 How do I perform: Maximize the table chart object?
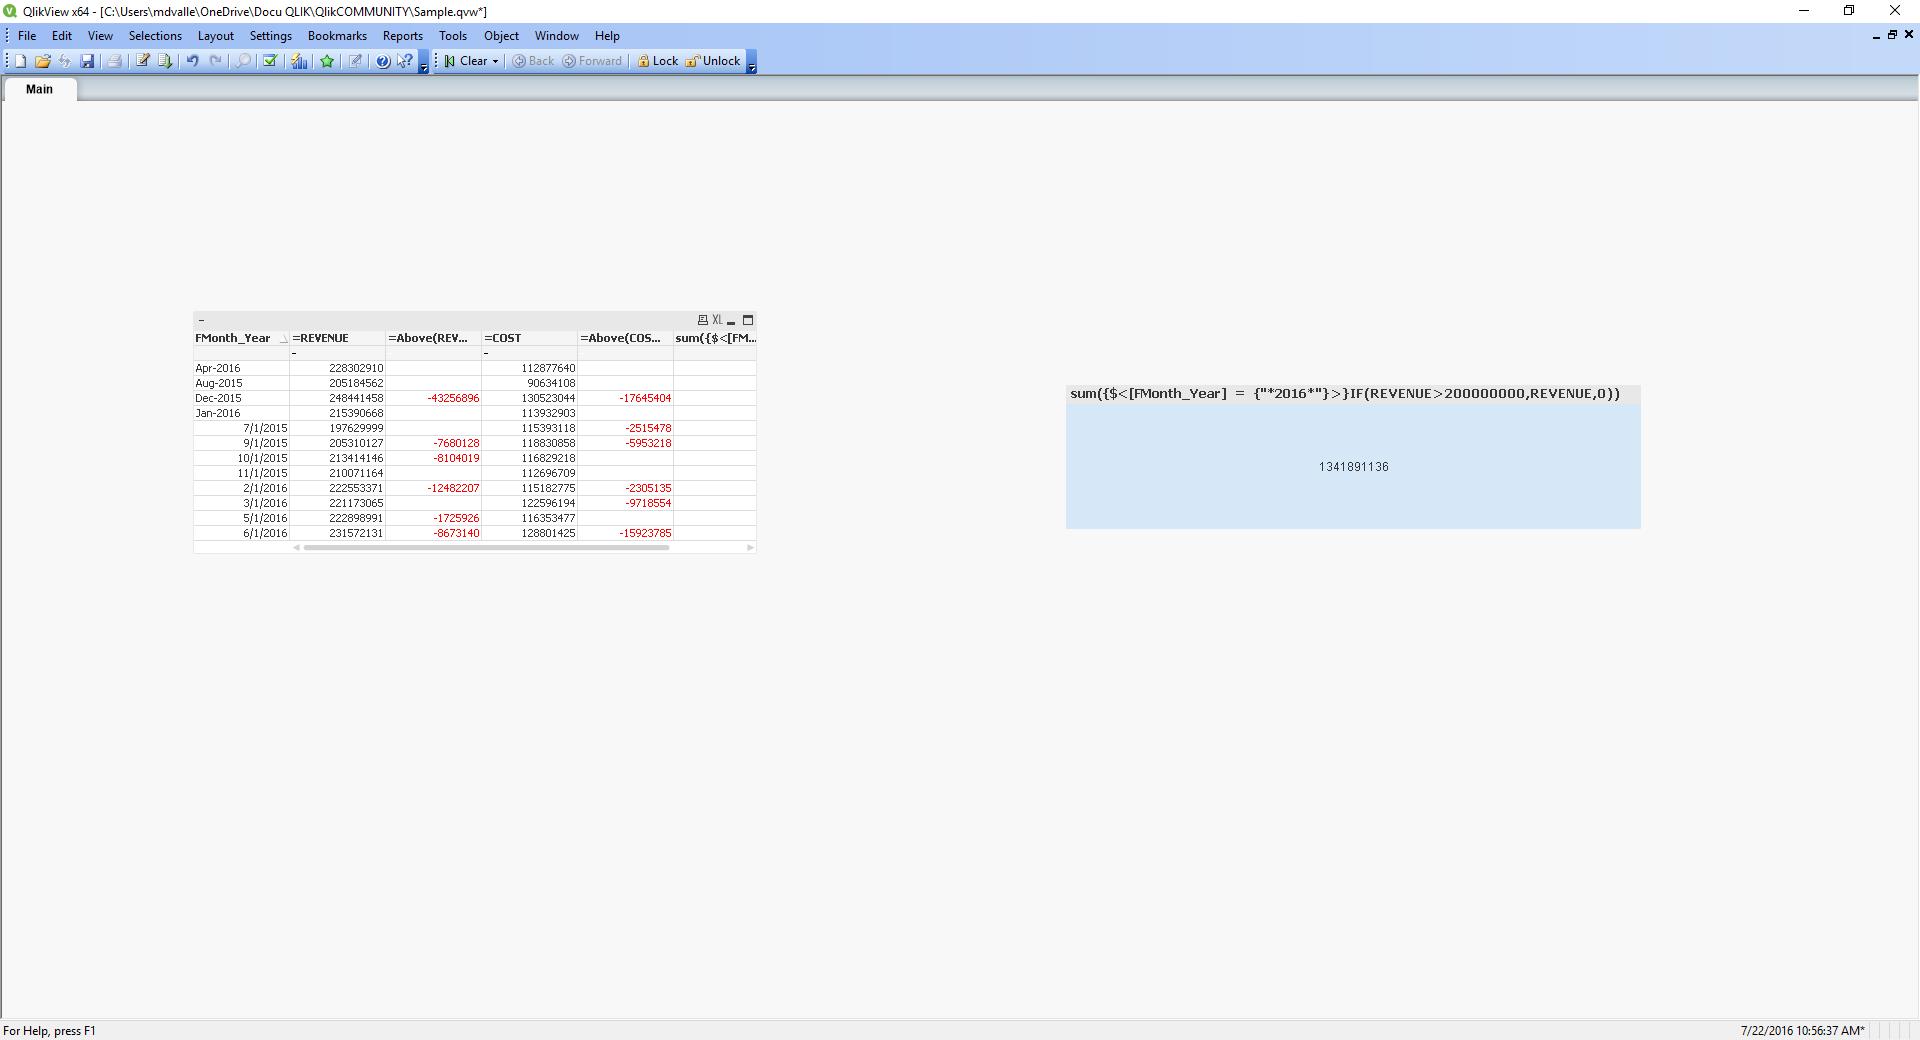tap(748, 320)
